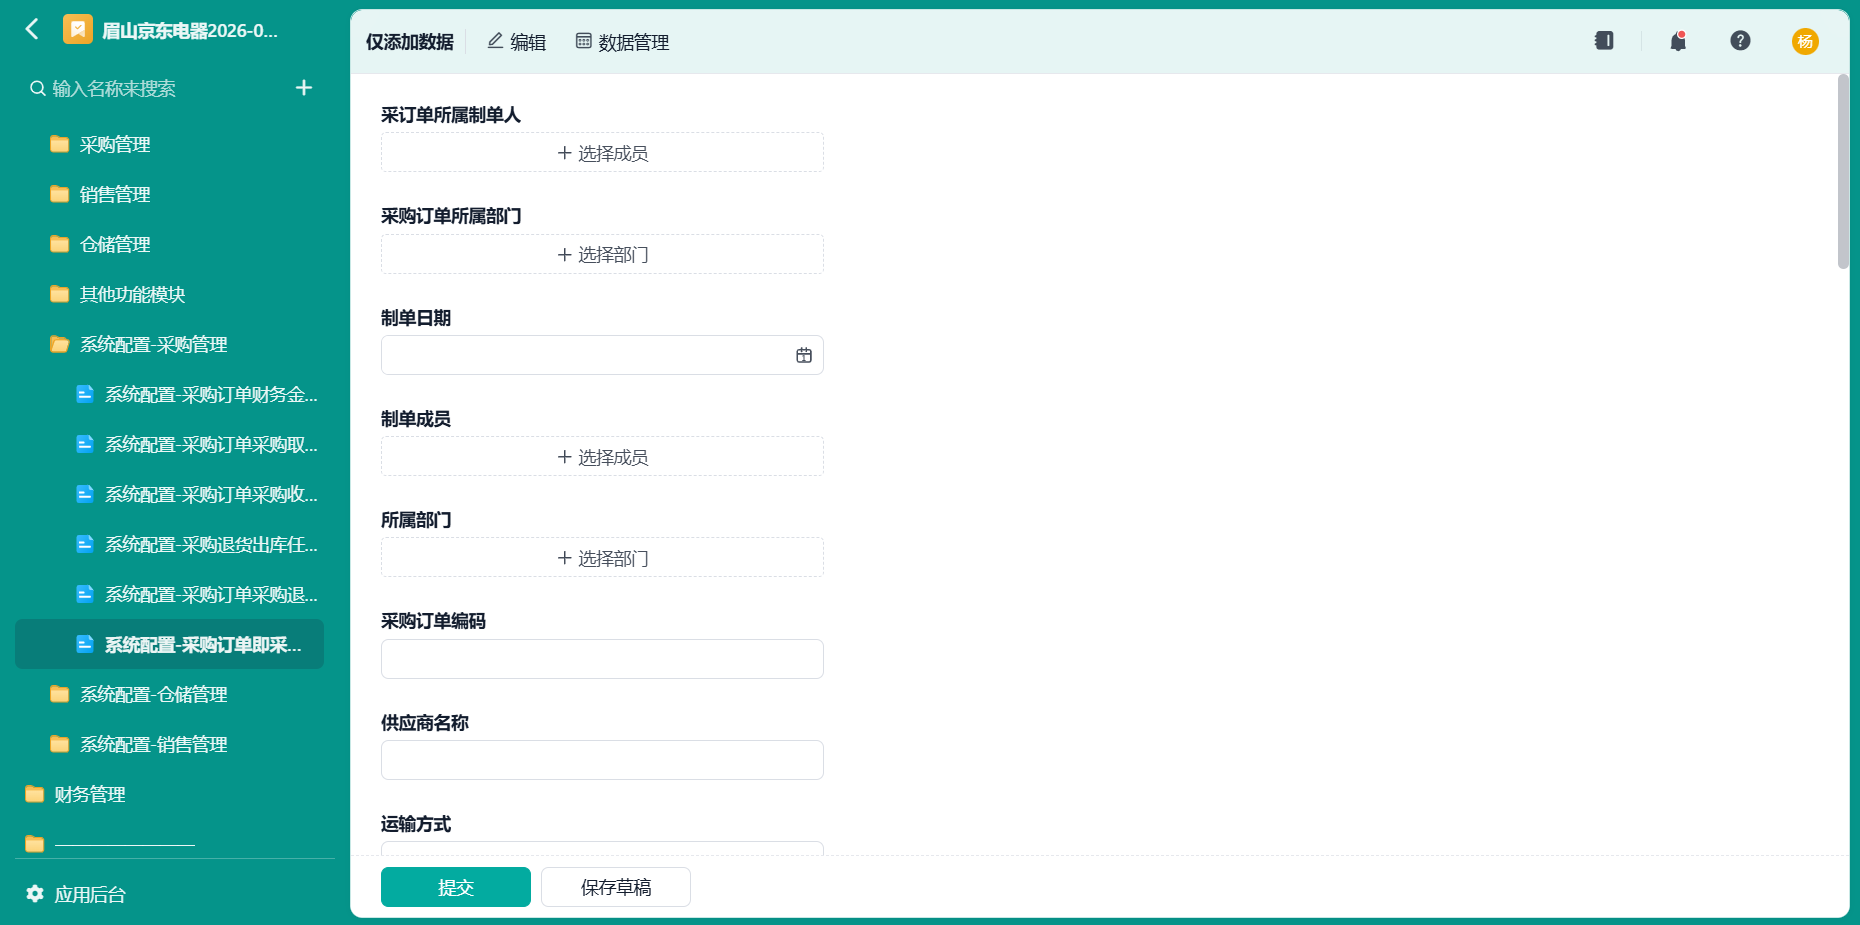Click the 供应商名称 input field
Image resolution: width=1860 pixels, height=925 pixels.
[602, 760]
